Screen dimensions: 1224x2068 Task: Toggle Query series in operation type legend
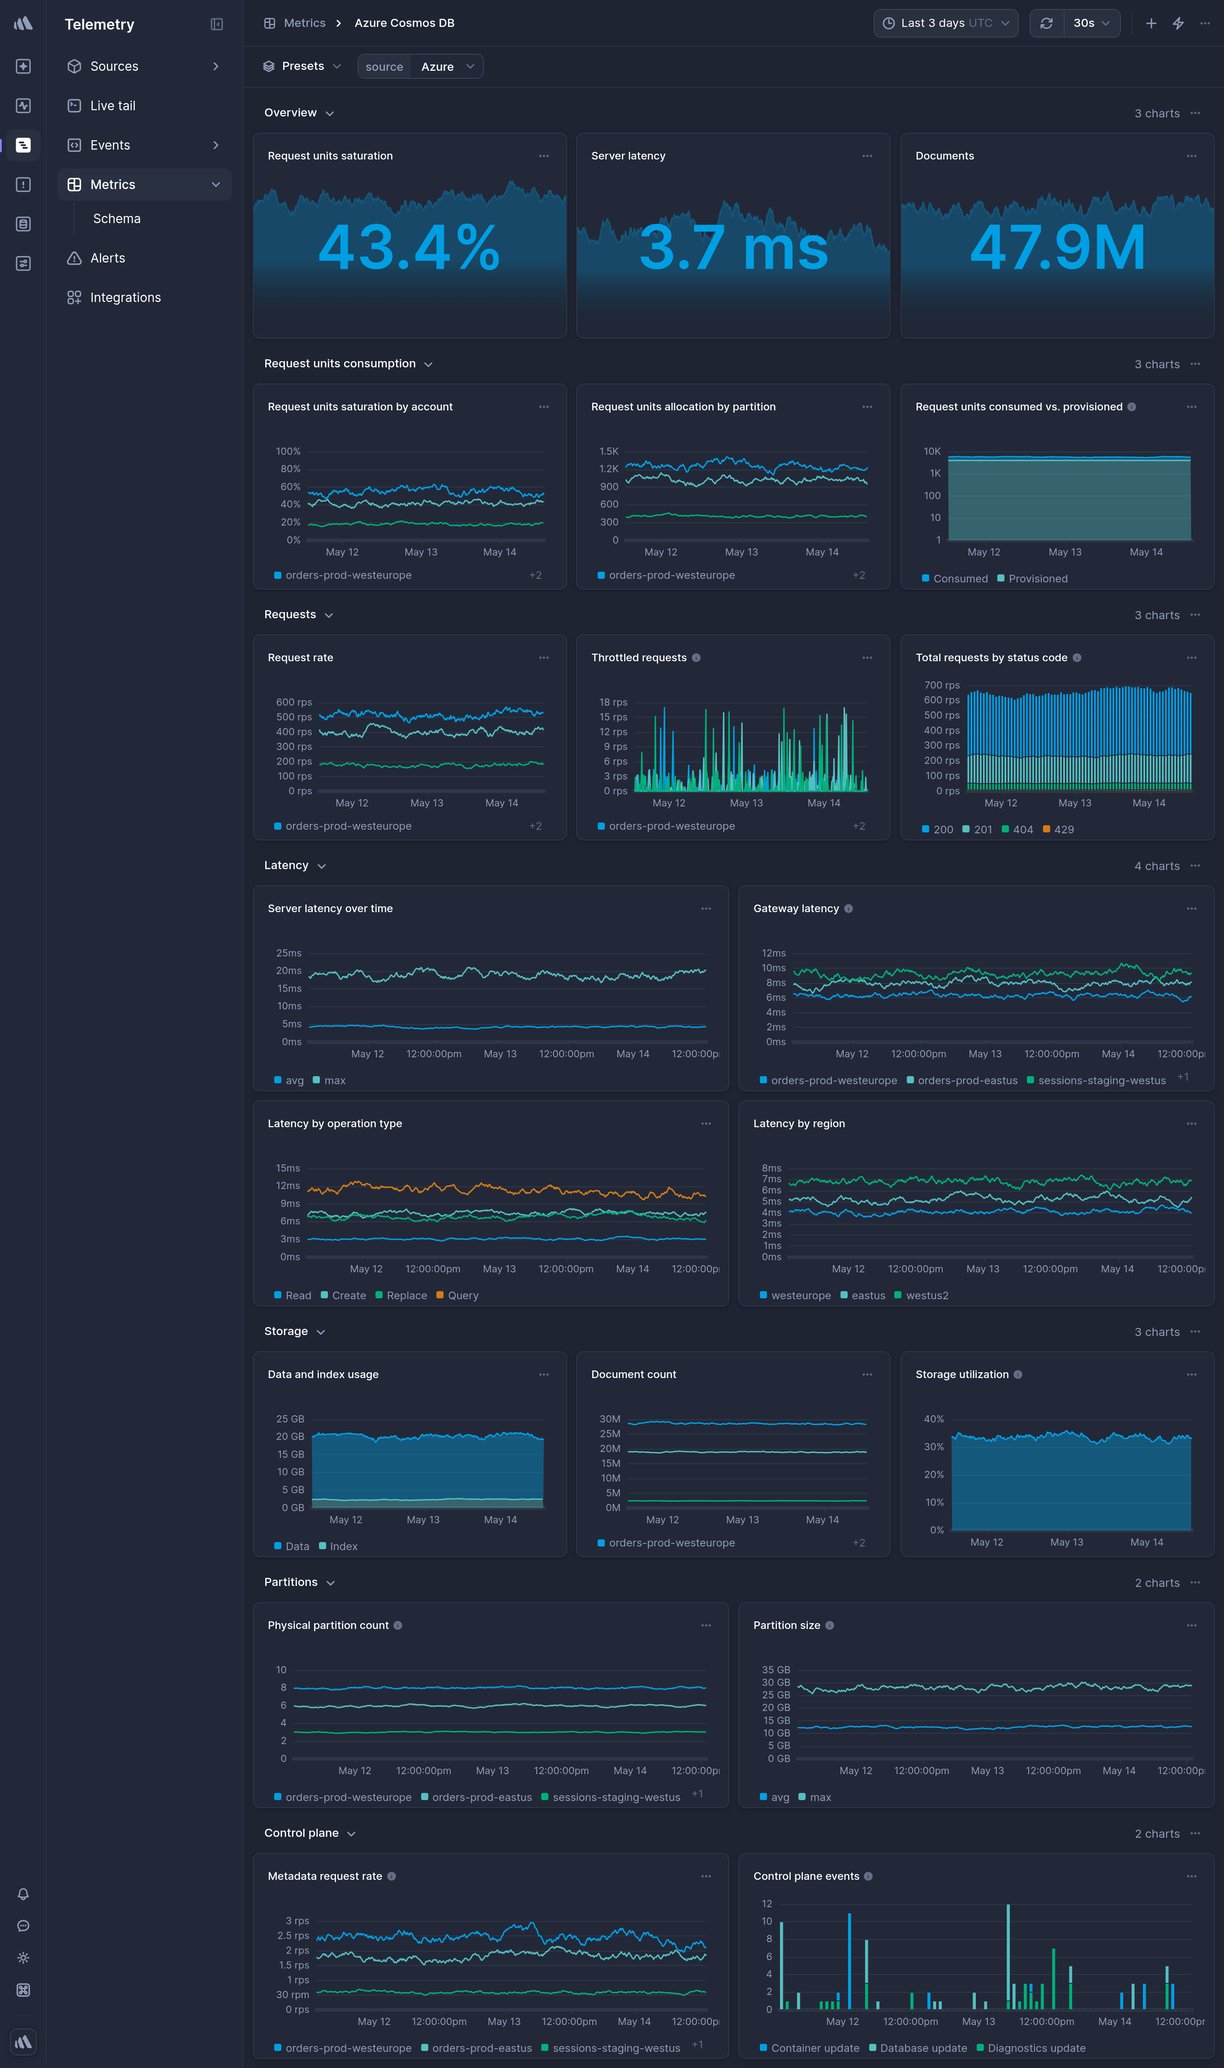[x=458, y=1296]
